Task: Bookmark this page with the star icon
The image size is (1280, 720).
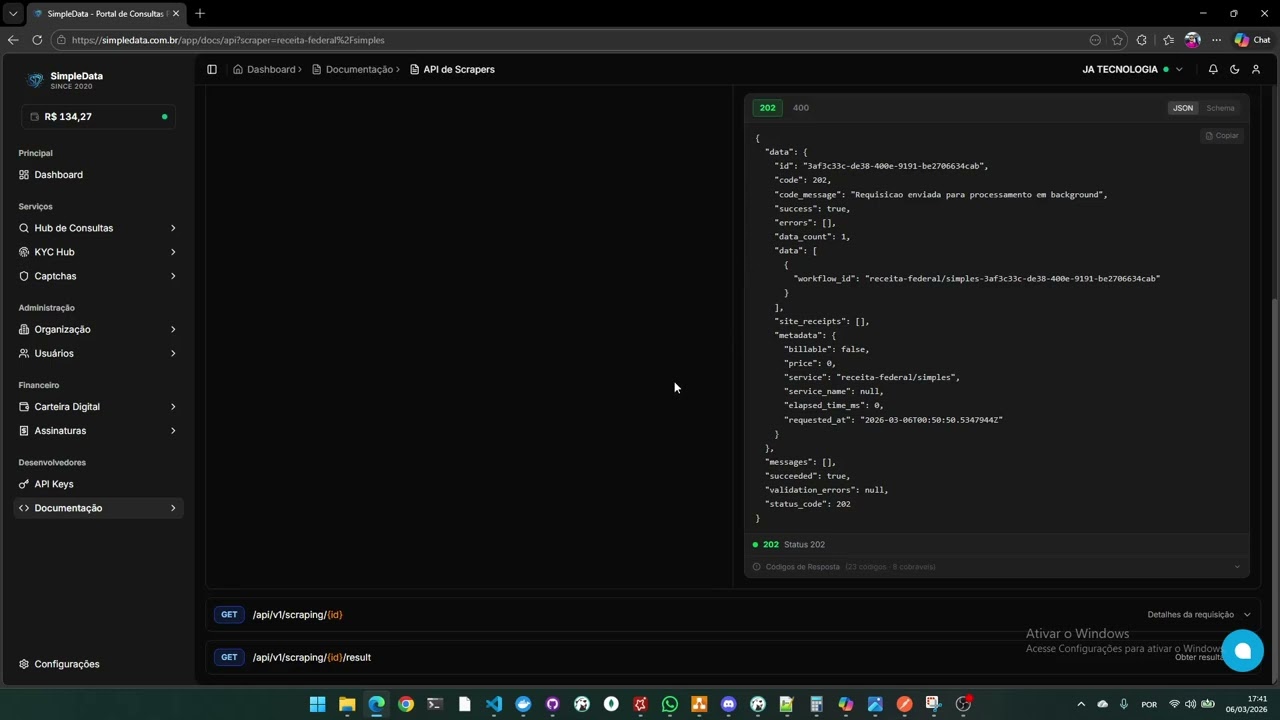Action: tap(1117, 40)
